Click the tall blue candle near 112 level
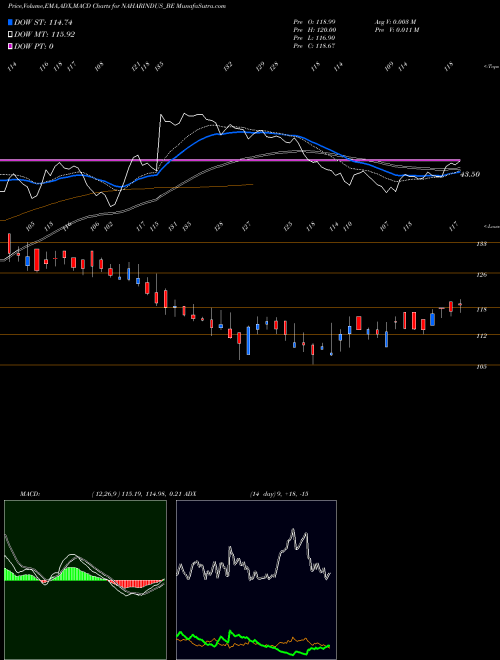The width and height of the screenshot is (500, 660). click(248, 340)
